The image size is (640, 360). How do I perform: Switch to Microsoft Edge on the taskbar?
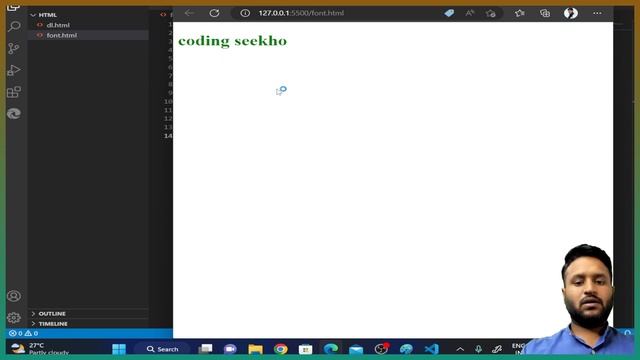[x=331, y=349]
